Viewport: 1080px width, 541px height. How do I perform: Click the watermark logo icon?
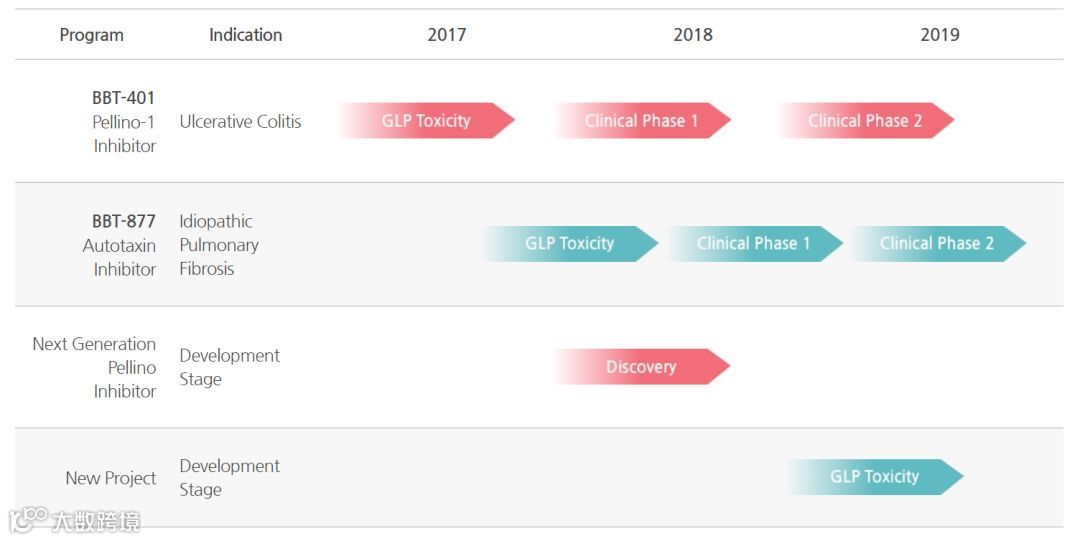pyautogui.click(x=29, y=519)
